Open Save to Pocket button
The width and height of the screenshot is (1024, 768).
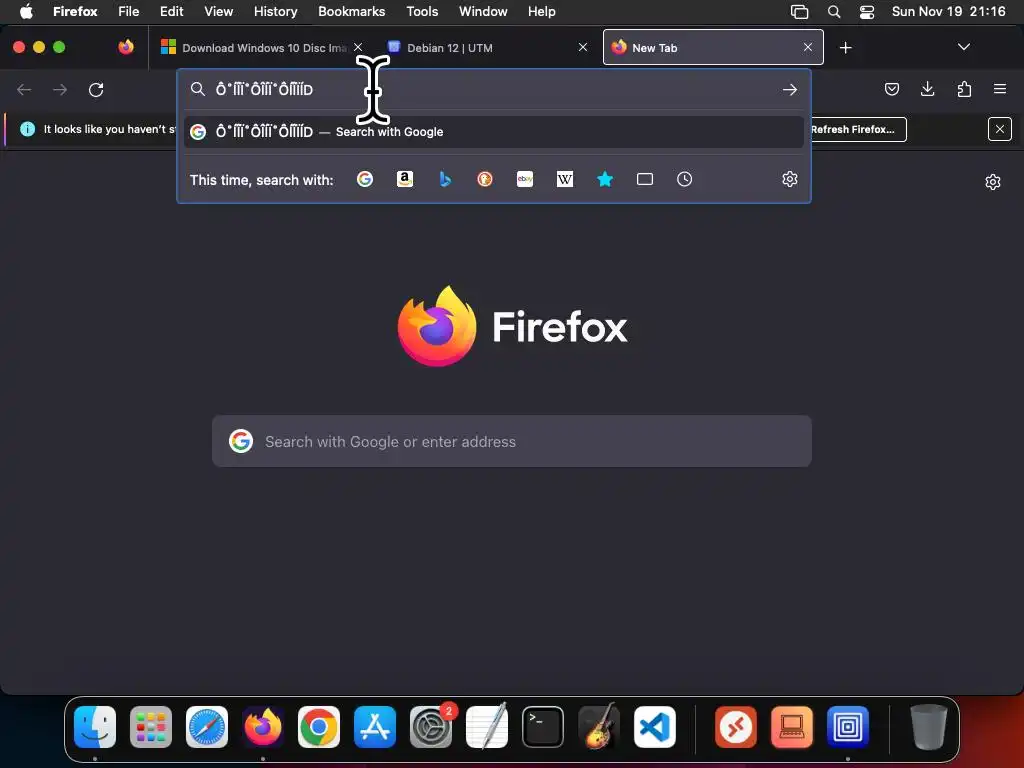tap(891, 89)
